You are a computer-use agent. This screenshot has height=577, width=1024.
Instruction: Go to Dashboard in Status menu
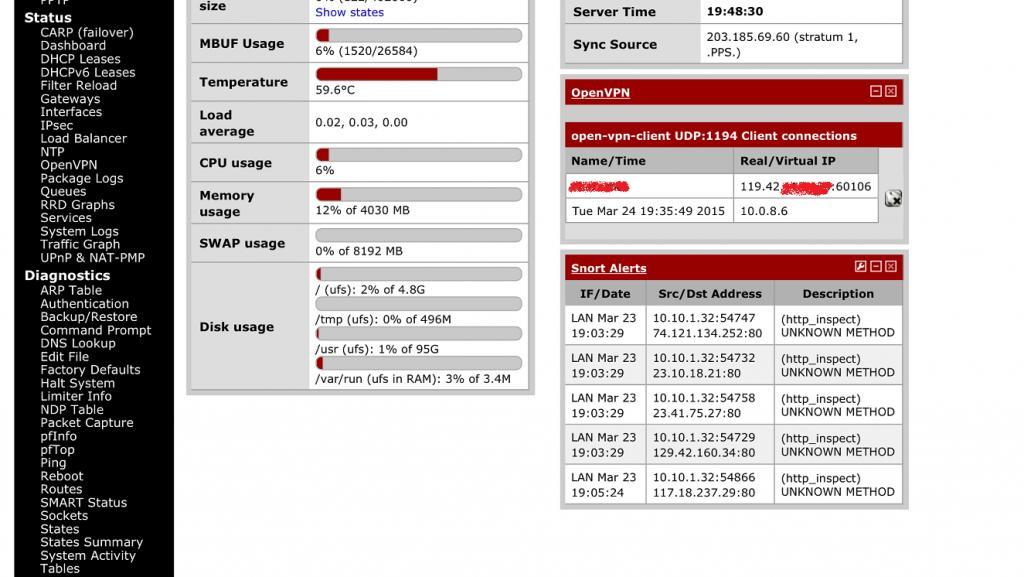coord(73,46)
